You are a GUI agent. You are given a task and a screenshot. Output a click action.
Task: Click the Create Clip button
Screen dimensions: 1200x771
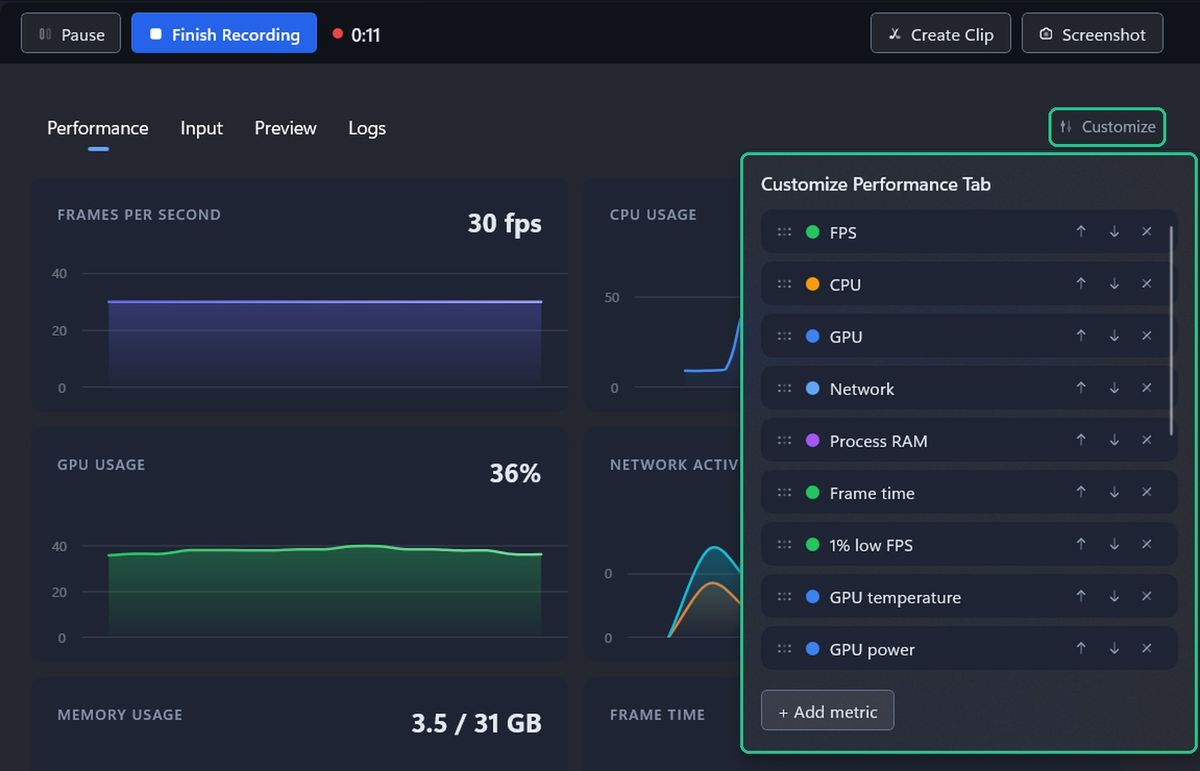941,34
